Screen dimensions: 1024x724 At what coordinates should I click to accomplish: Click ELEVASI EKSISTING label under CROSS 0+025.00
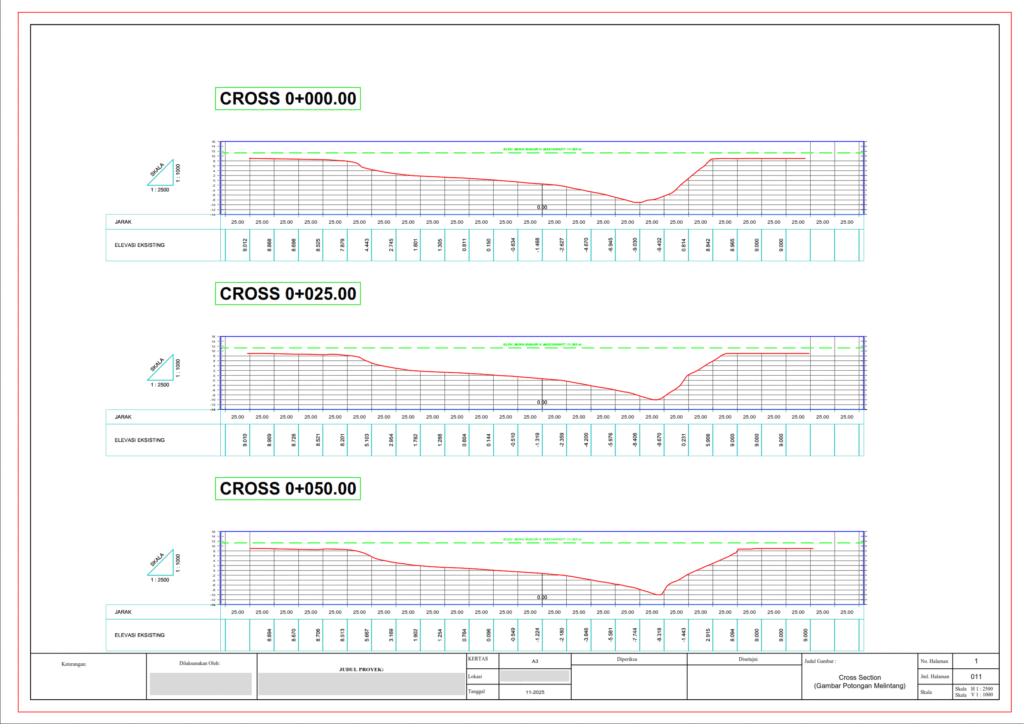140,440
